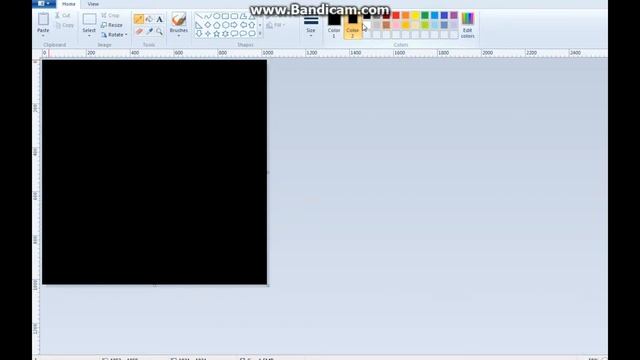This screenshot has height=360, width=640.
Task: Choose the Rounded rectangle shape
Action: pos(234,16)
